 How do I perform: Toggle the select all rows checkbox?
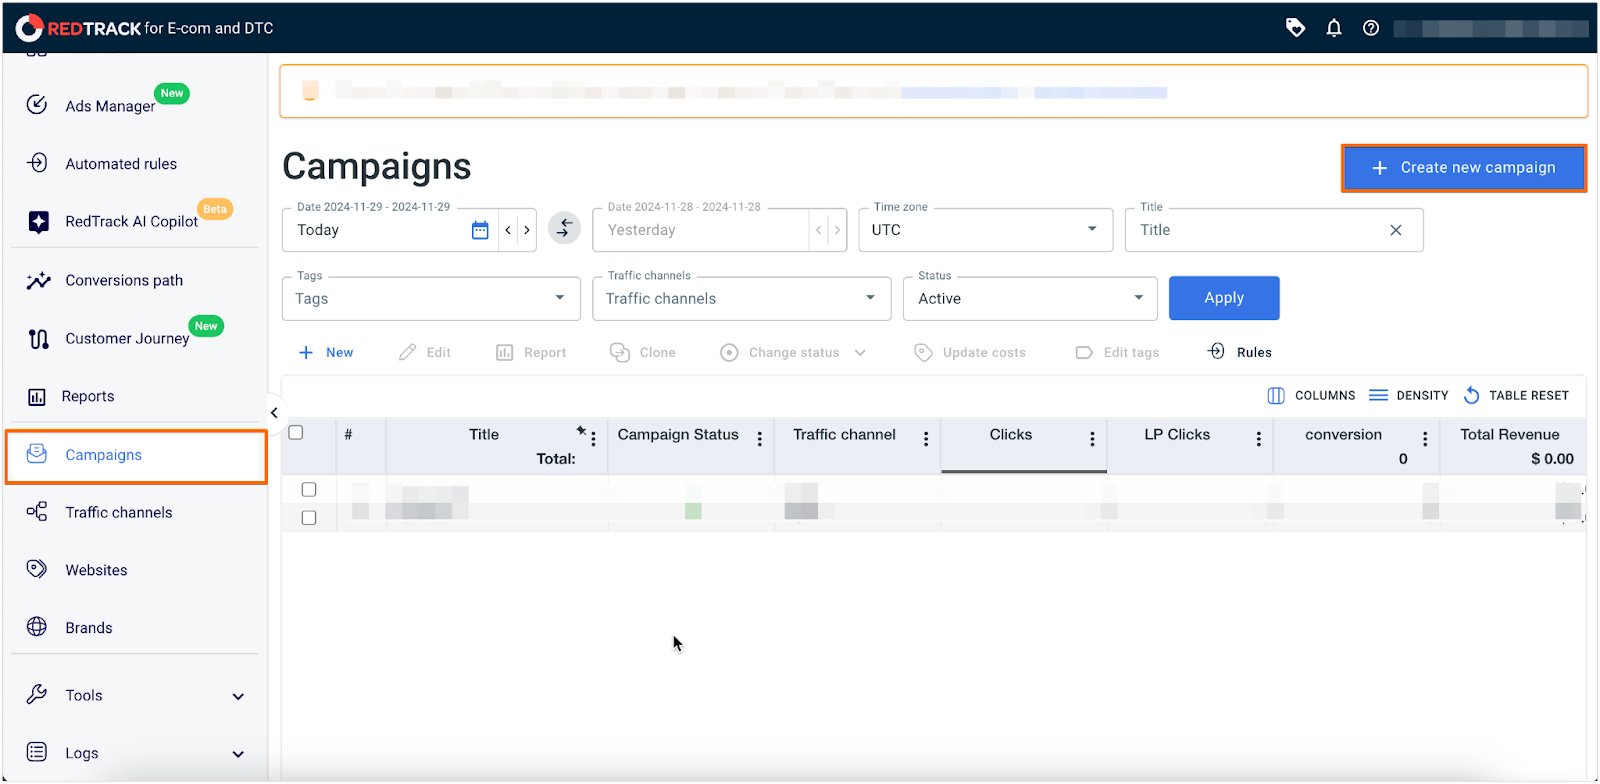[x=296, y=433]
